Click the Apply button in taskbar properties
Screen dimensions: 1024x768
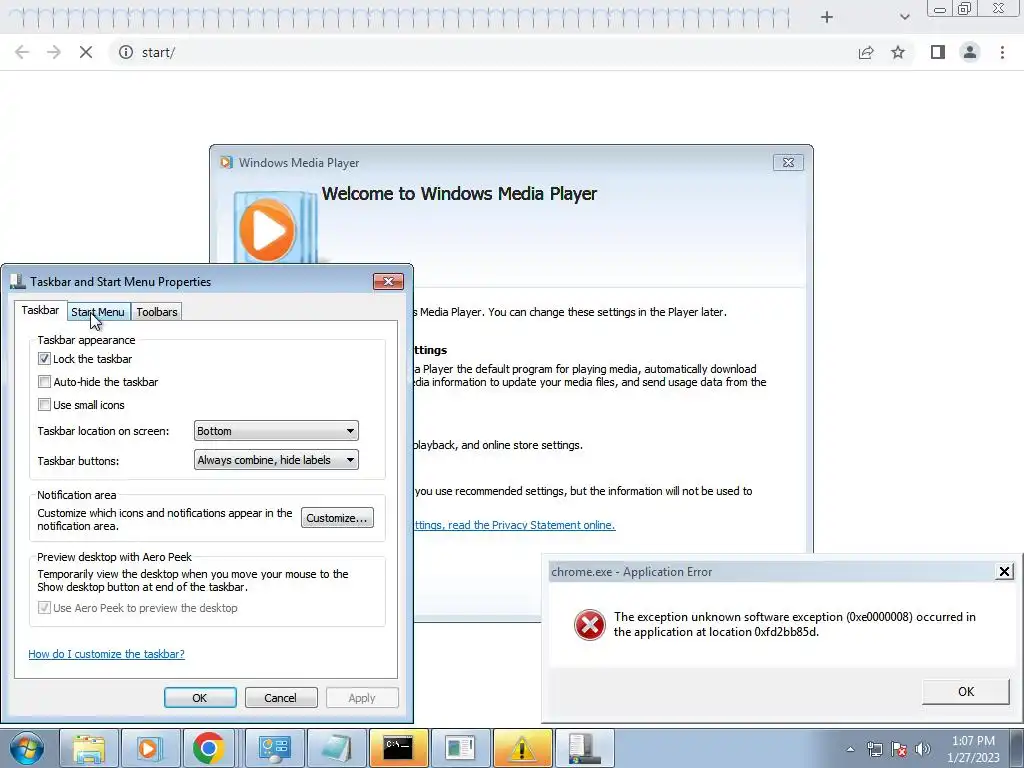[x=362, y=697]
